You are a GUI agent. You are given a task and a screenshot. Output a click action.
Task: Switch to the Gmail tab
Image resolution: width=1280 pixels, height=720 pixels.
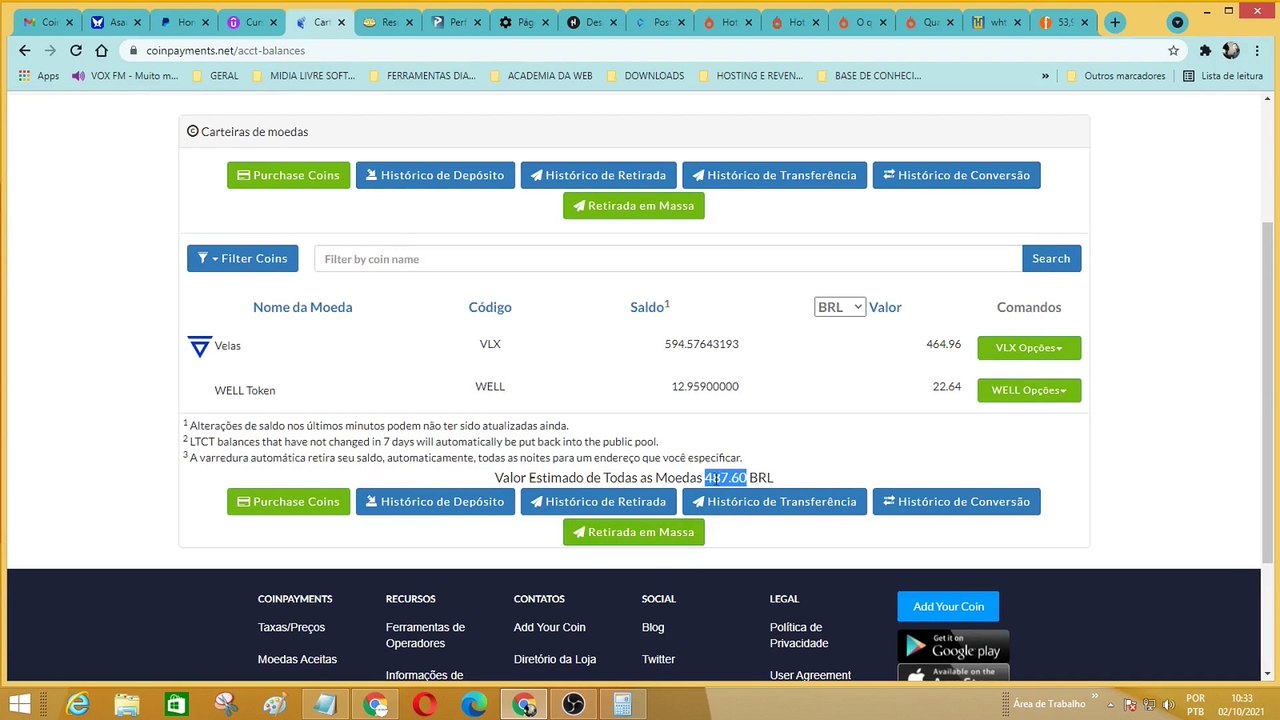point(47,22)
